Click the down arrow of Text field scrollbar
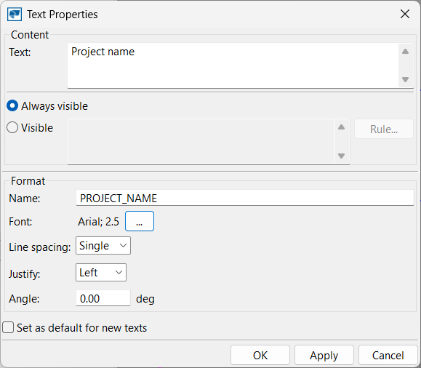 pos(405,79)
